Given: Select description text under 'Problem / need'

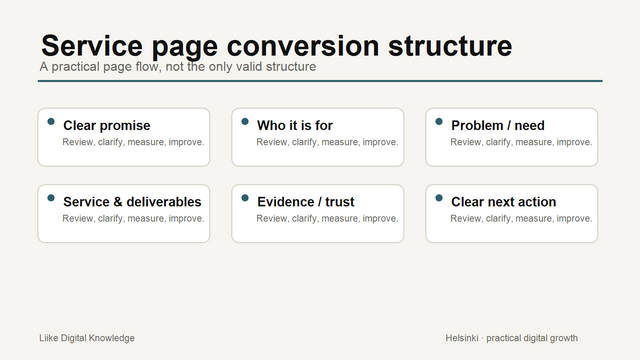Looking at the screenshot, I should coord(521,142).
